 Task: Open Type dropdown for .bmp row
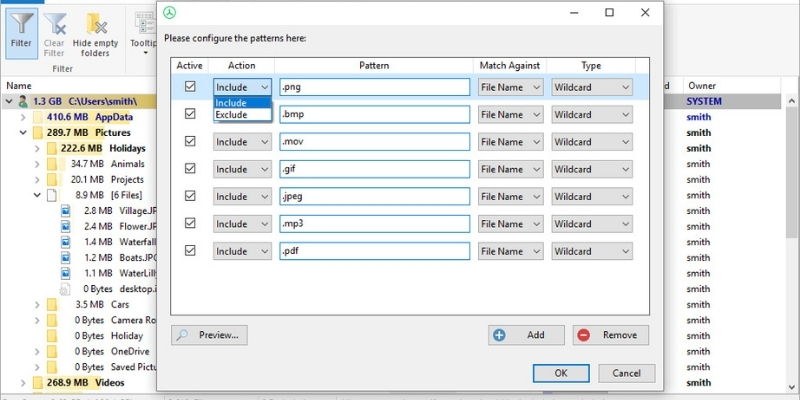click(x=592, y=115)
